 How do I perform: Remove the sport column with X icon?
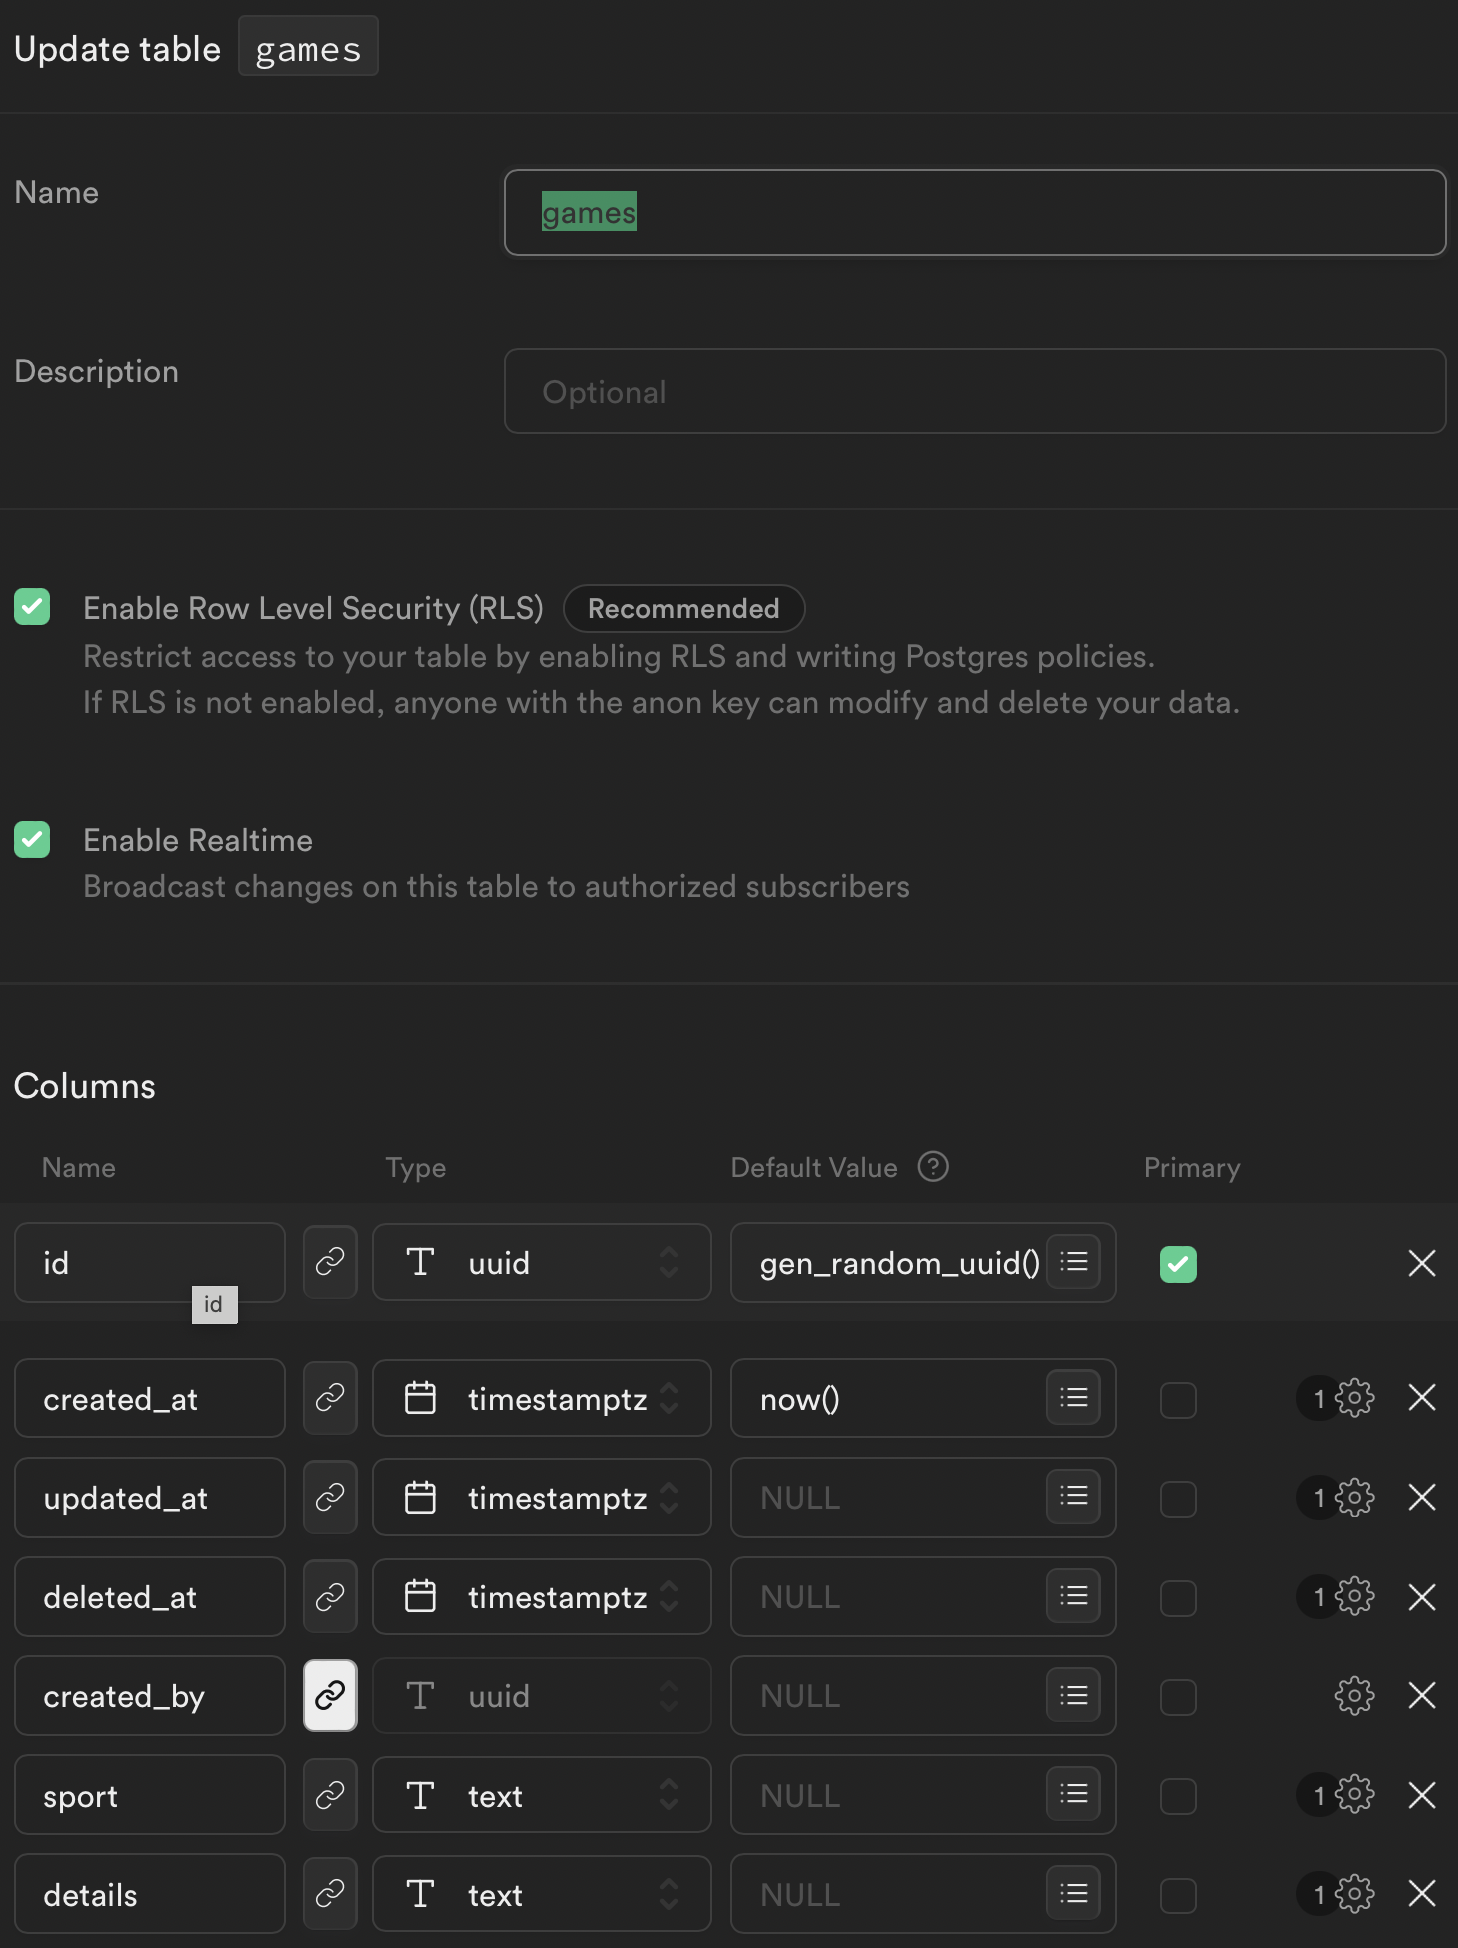(x=1421, y=1795)
